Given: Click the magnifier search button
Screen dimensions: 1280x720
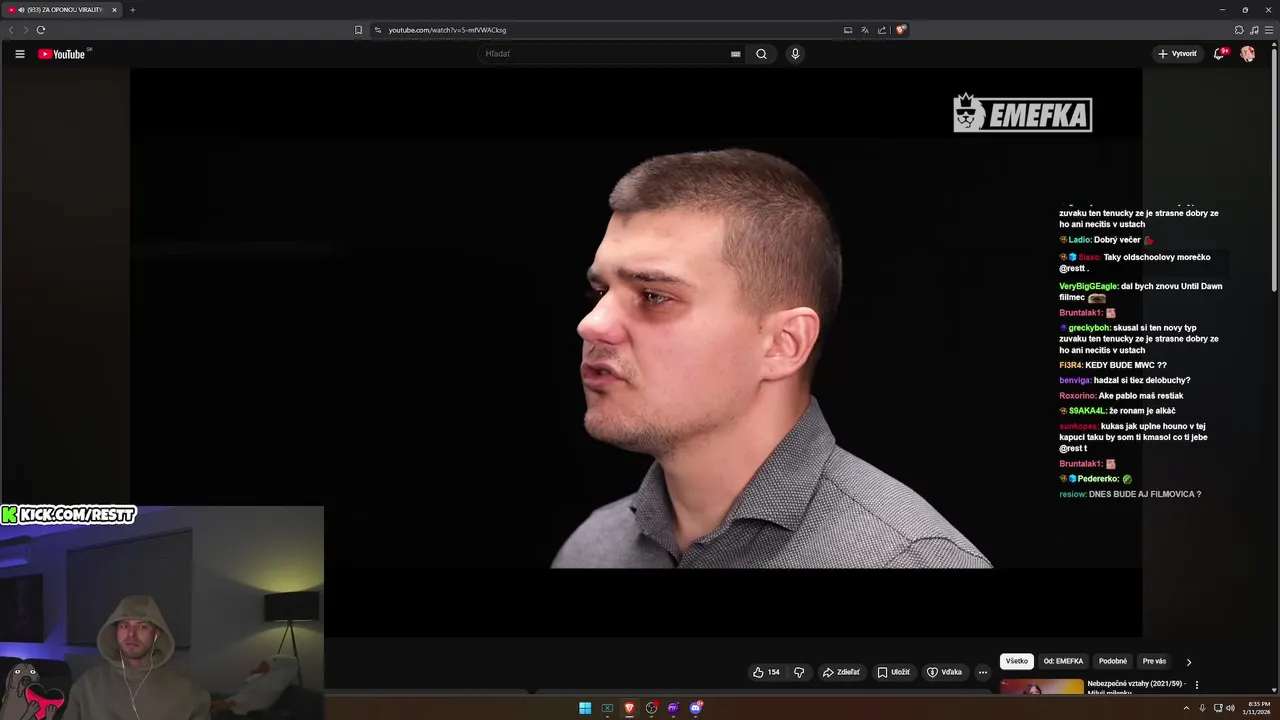Looking at the screenshot, I should point(761,54).
